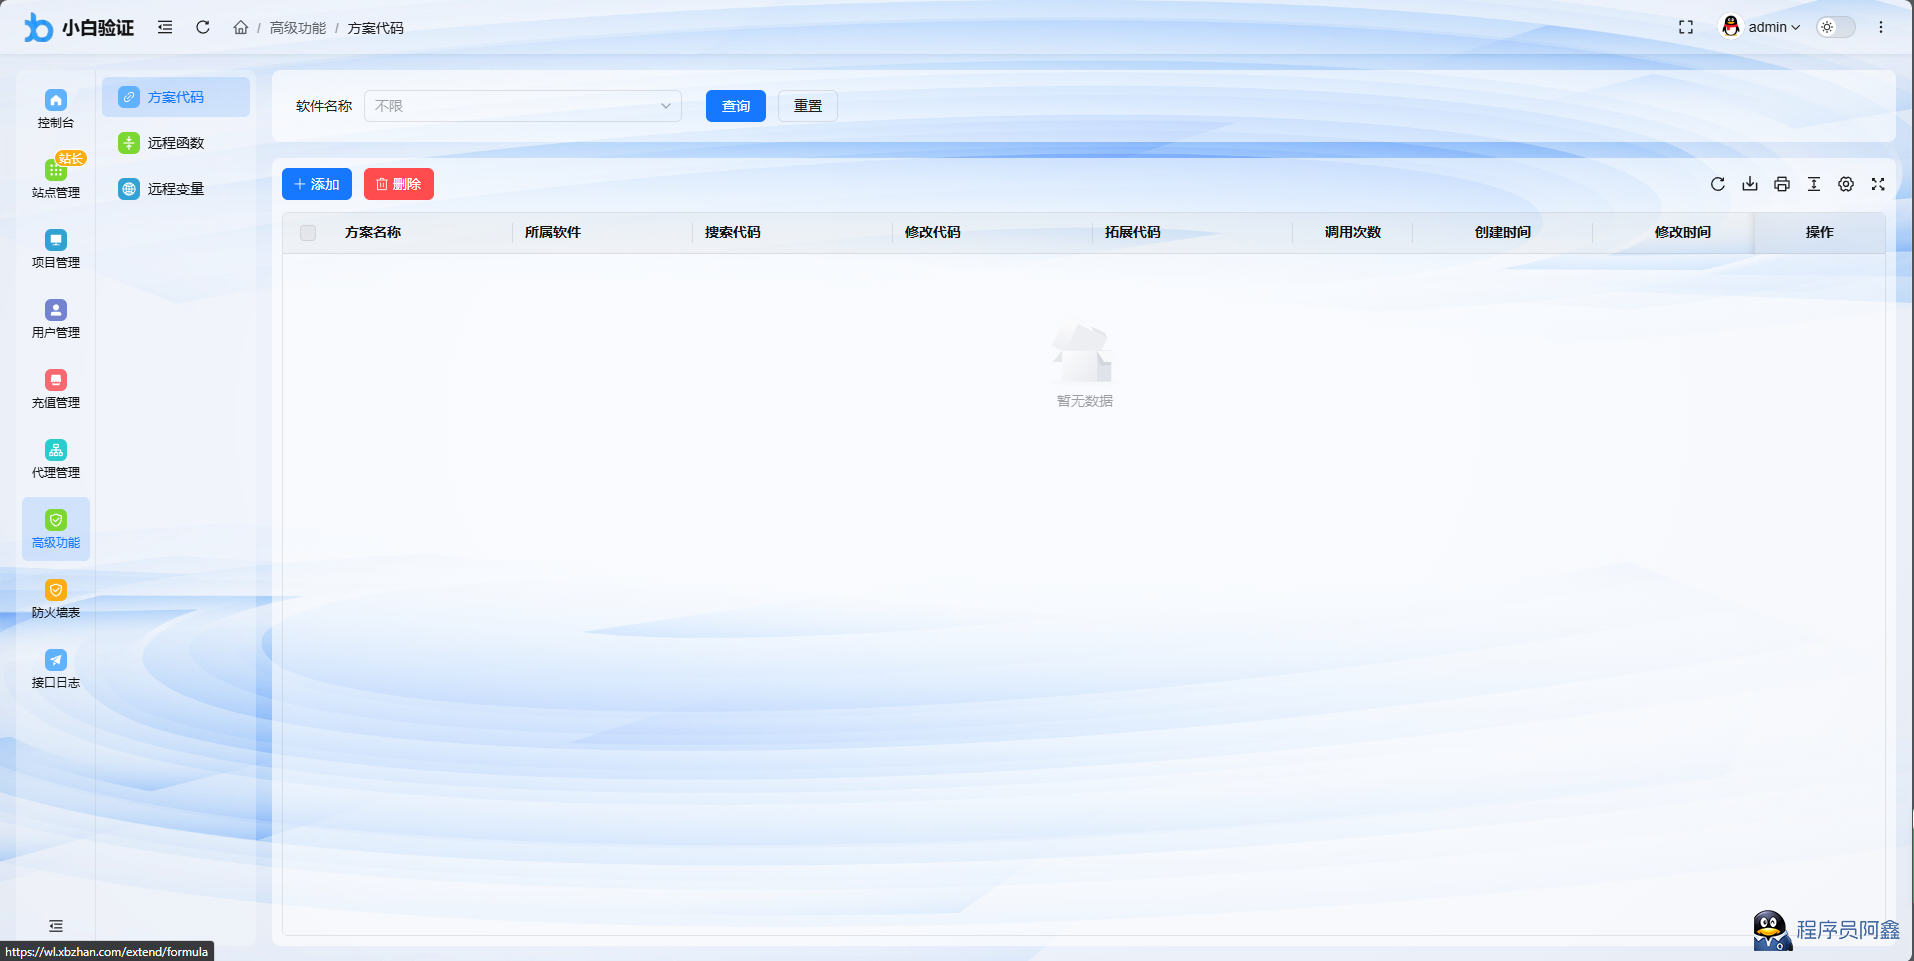Enter browser fullscreen mode from header
Screen dimensions: 1914x961
coord(1685,28)
